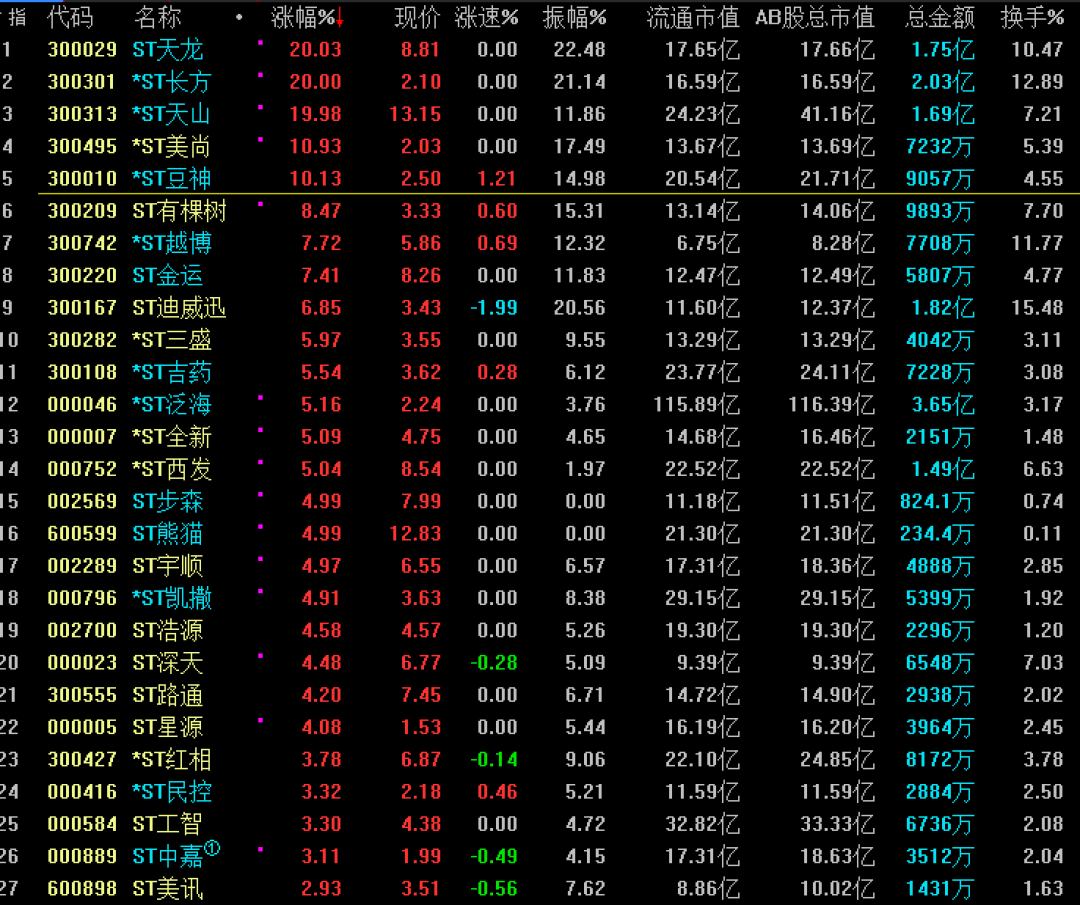
Task: Select stock ST金运 name
Action: 168,275
